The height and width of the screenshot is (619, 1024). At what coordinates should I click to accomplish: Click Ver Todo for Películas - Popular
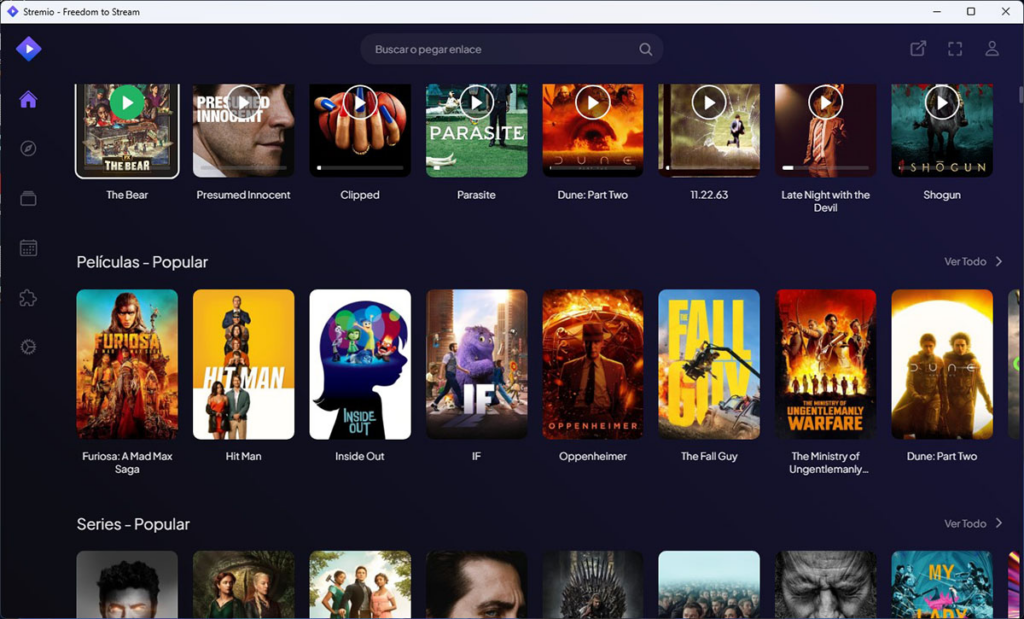[965, 262]
